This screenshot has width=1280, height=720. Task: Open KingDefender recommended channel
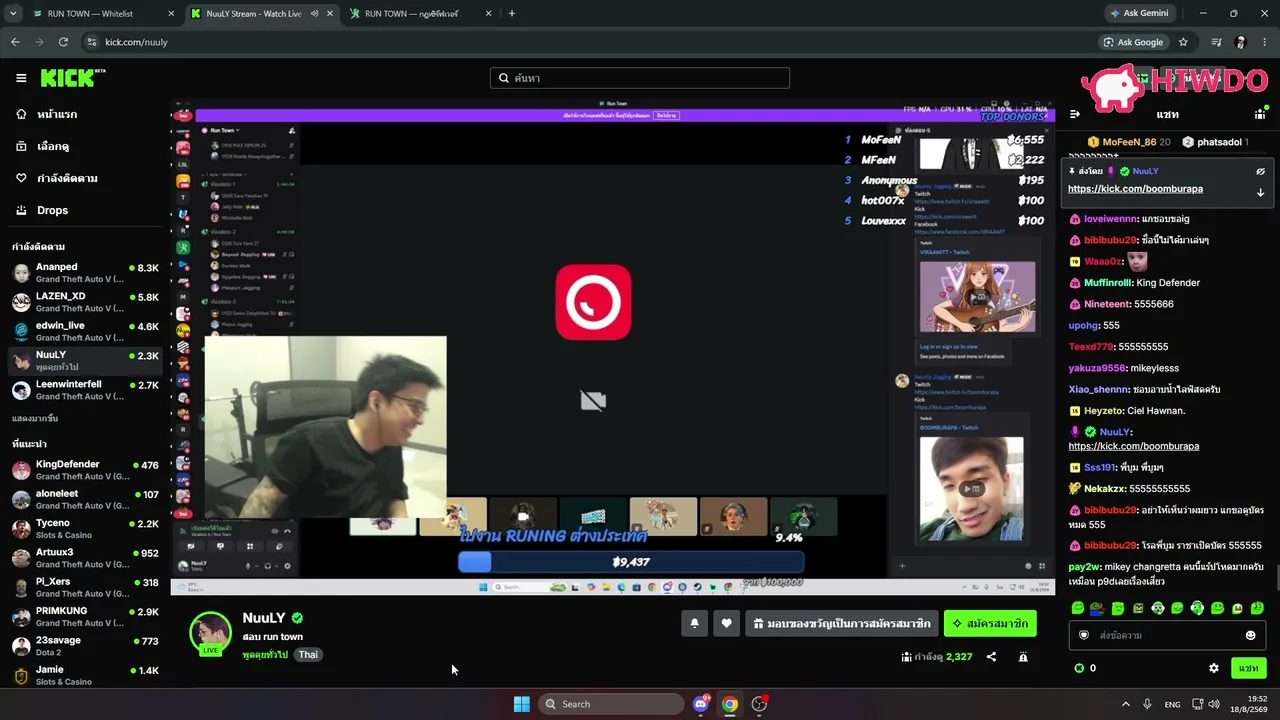85,470
